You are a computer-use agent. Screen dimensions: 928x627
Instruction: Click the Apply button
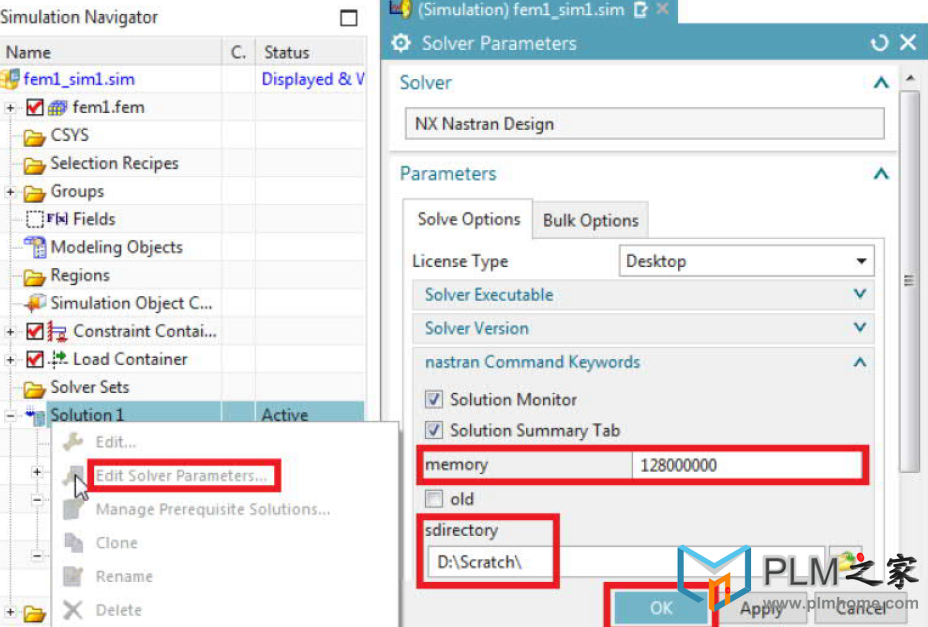[x=760, y=609]
